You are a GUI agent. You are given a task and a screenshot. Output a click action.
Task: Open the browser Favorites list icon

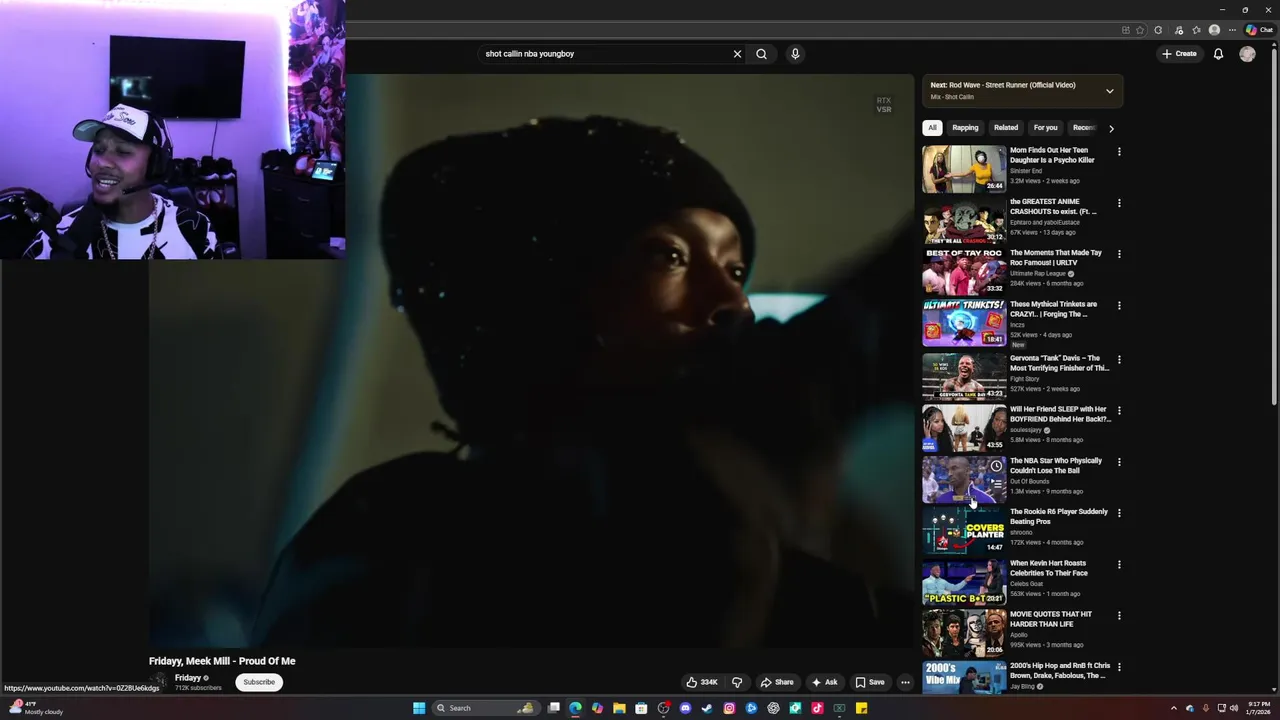point(1196,30)
